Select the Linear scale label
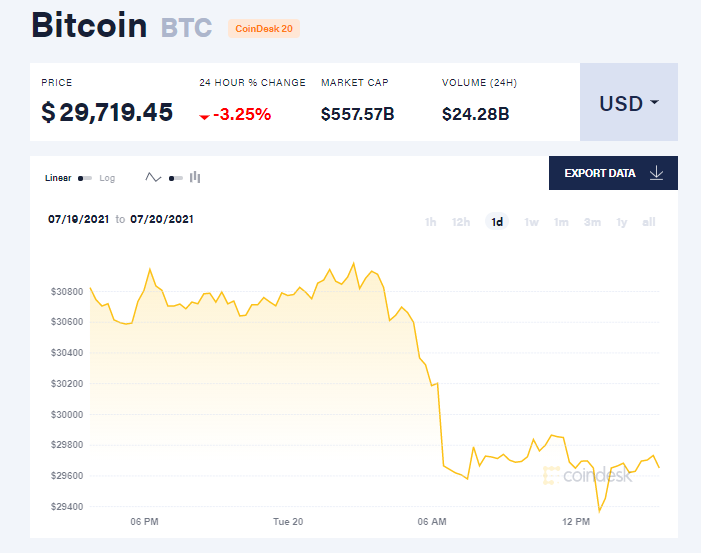The width and height of the screenshot is (701, 553). (58, 178)
